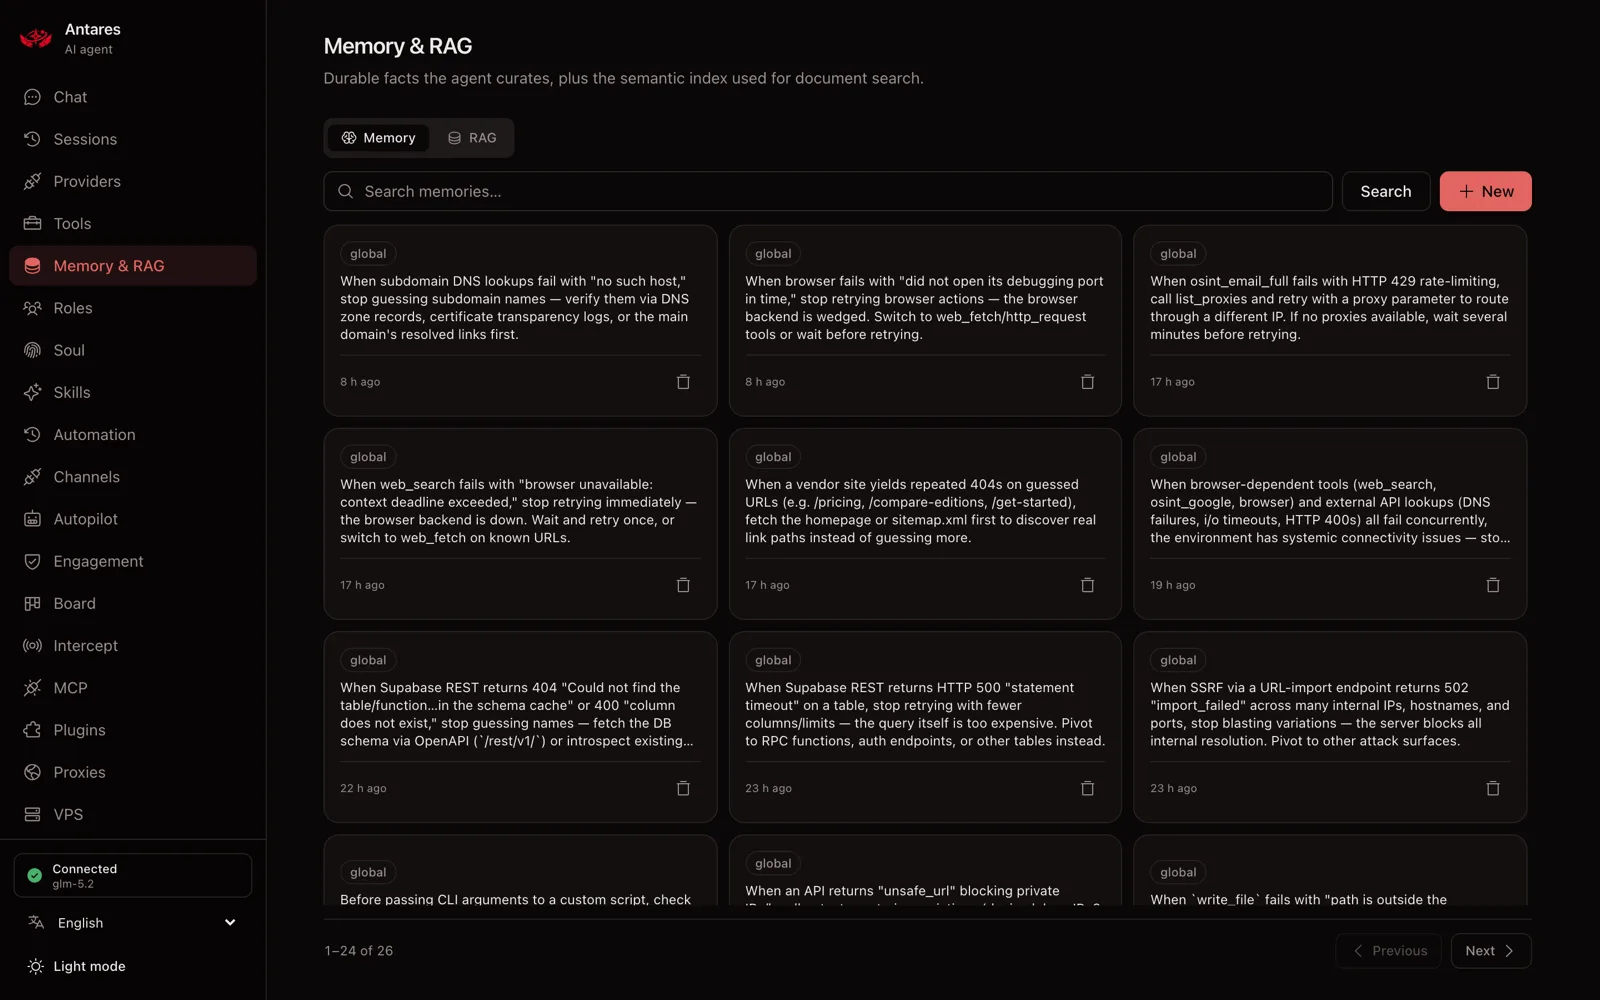
Task: Open the Proxies globe icon
Action: click(32, 772)
